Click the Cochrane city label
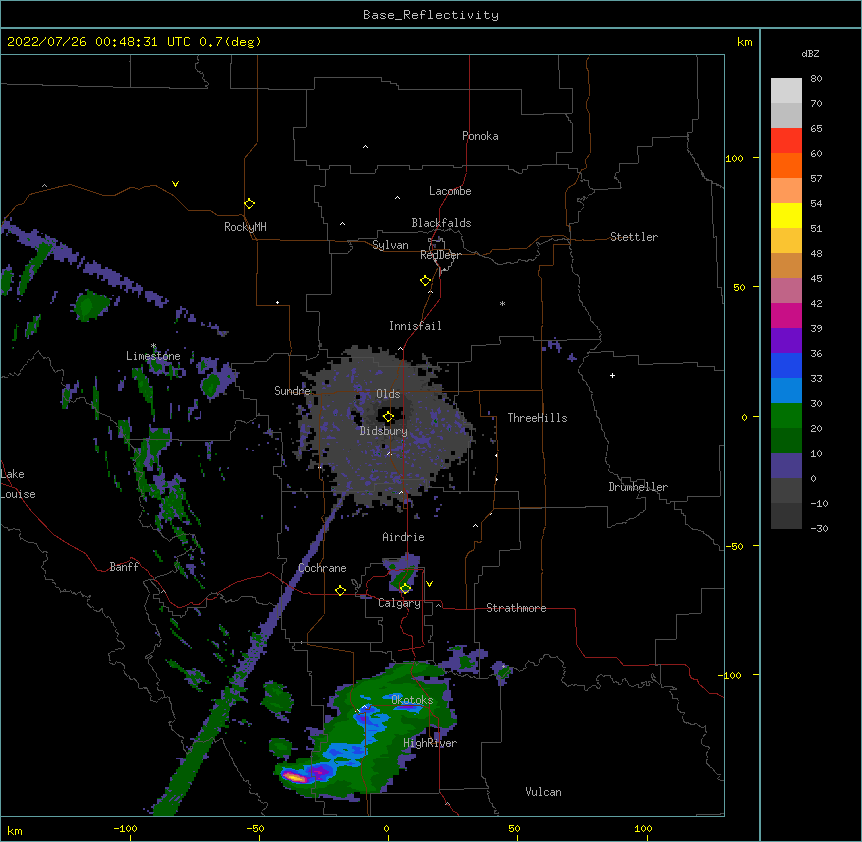Viewport: 862px width, 842px height. [322, 568]
